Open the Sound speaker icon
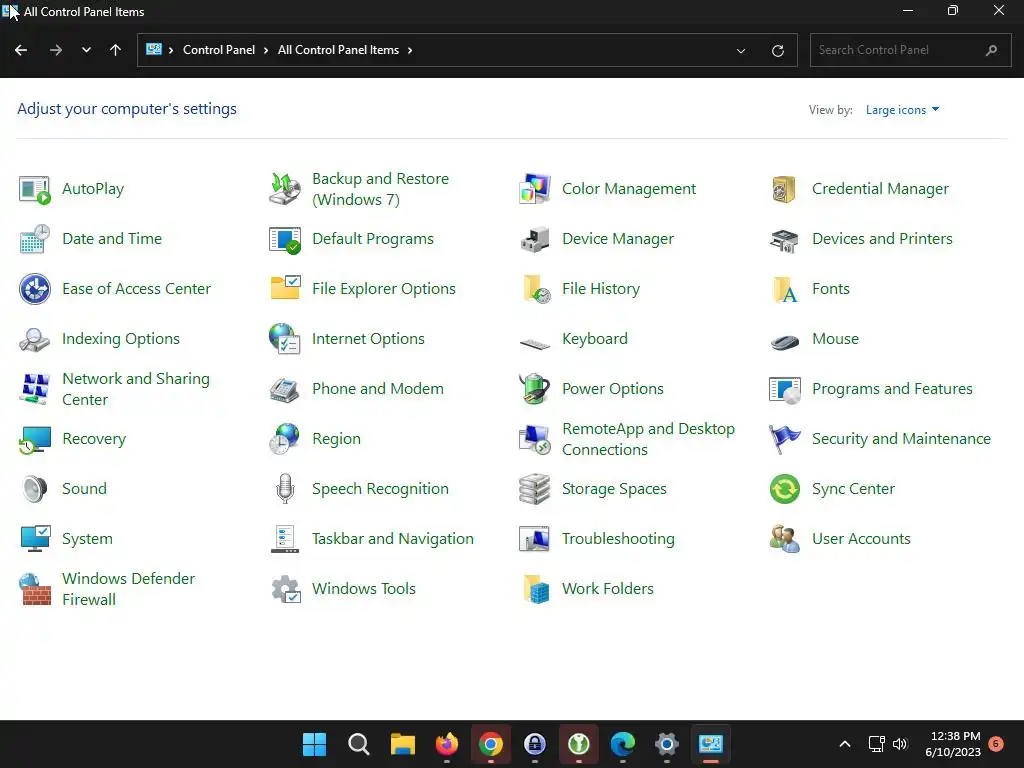 [x=35, y=489]
